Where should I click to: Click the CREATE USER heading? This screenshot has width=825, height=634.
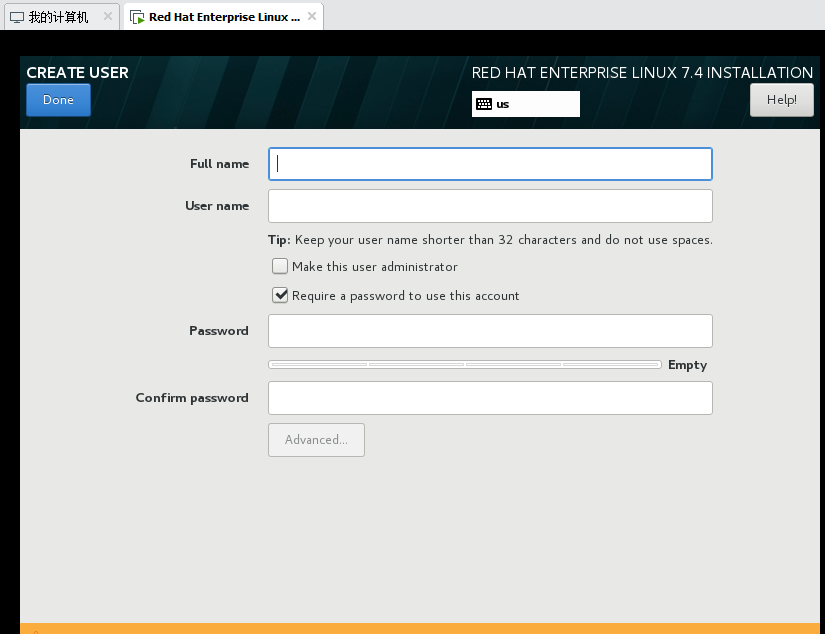coord(77,73)
